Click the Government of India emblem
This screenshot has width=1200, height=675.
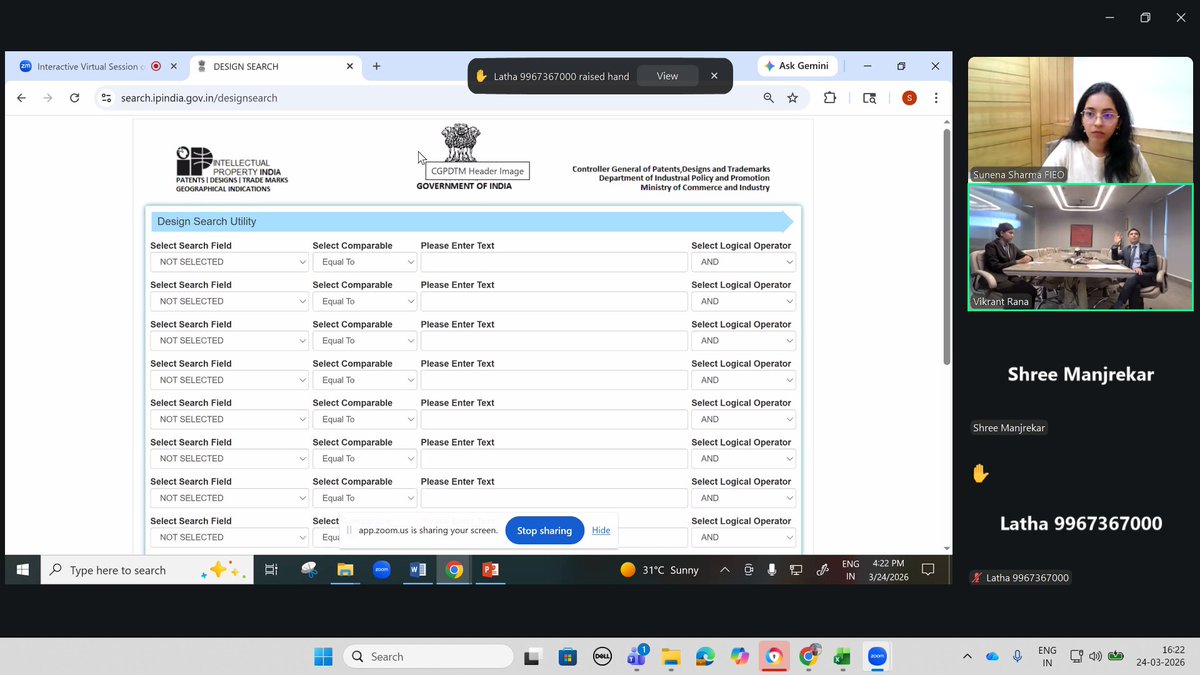461,143
